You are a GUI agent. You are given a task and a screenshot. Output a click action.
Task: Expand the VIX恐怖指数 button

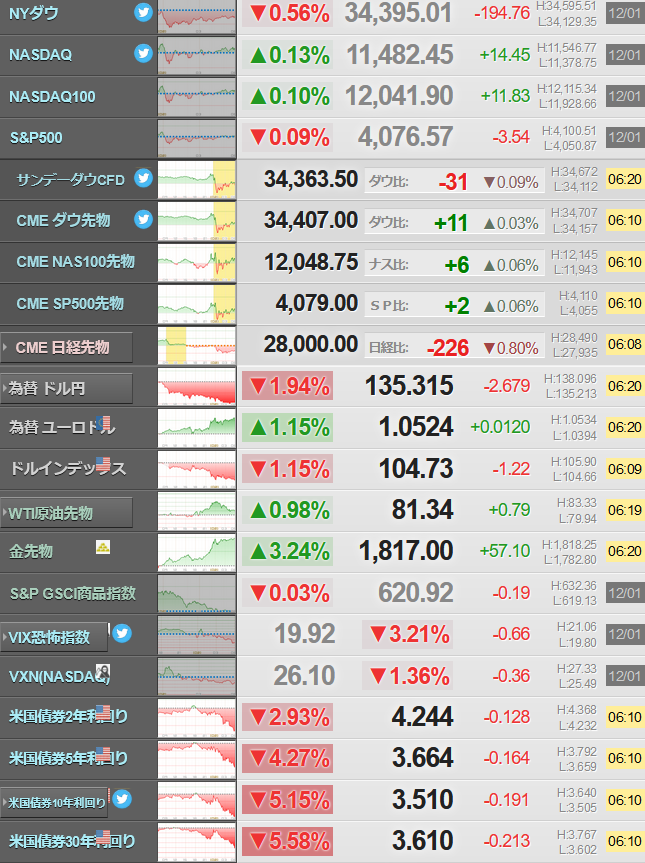click(x=54, y=637)
